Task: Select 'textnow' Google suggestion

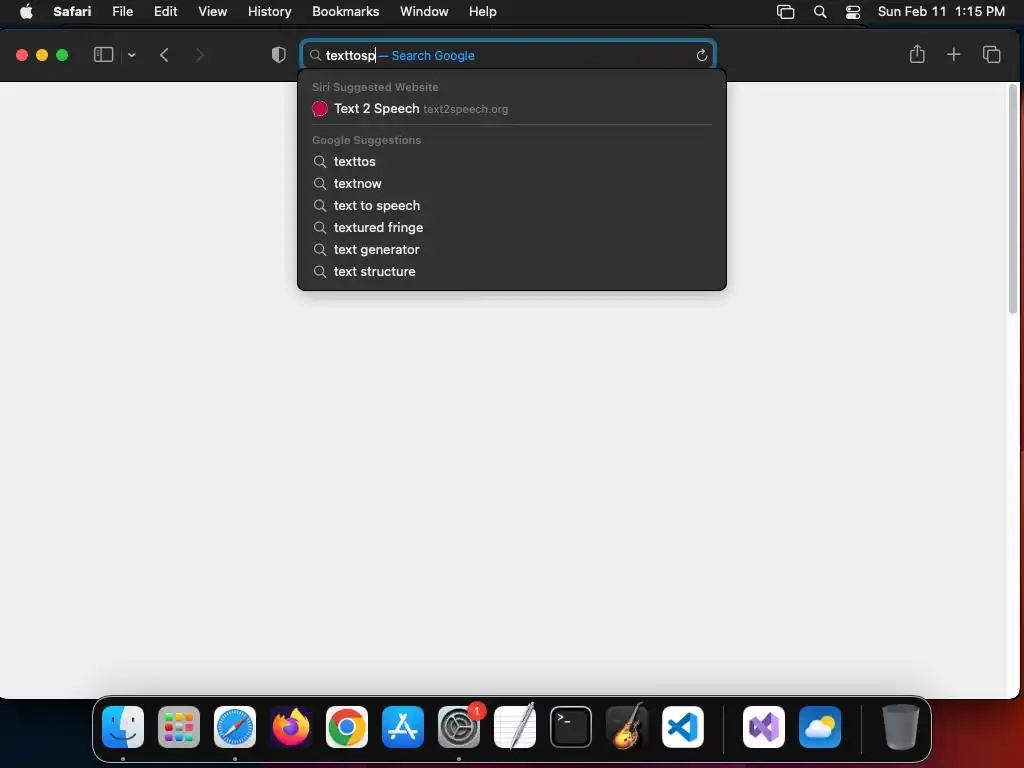Action: [511, 184]
